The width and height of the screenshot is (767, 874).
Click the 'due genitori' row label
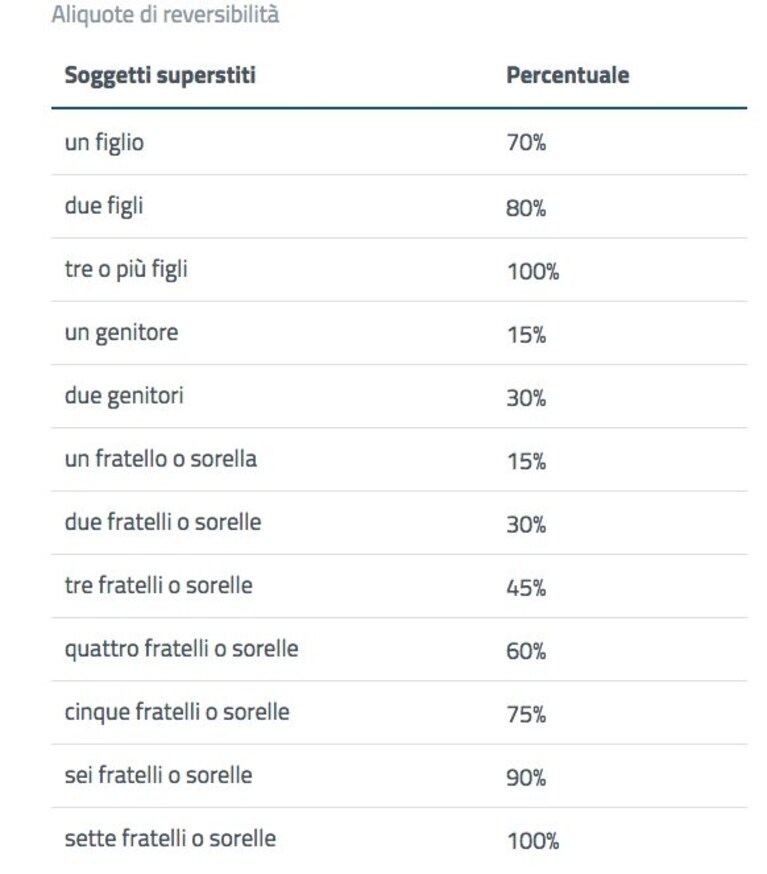tap(124, 396)
